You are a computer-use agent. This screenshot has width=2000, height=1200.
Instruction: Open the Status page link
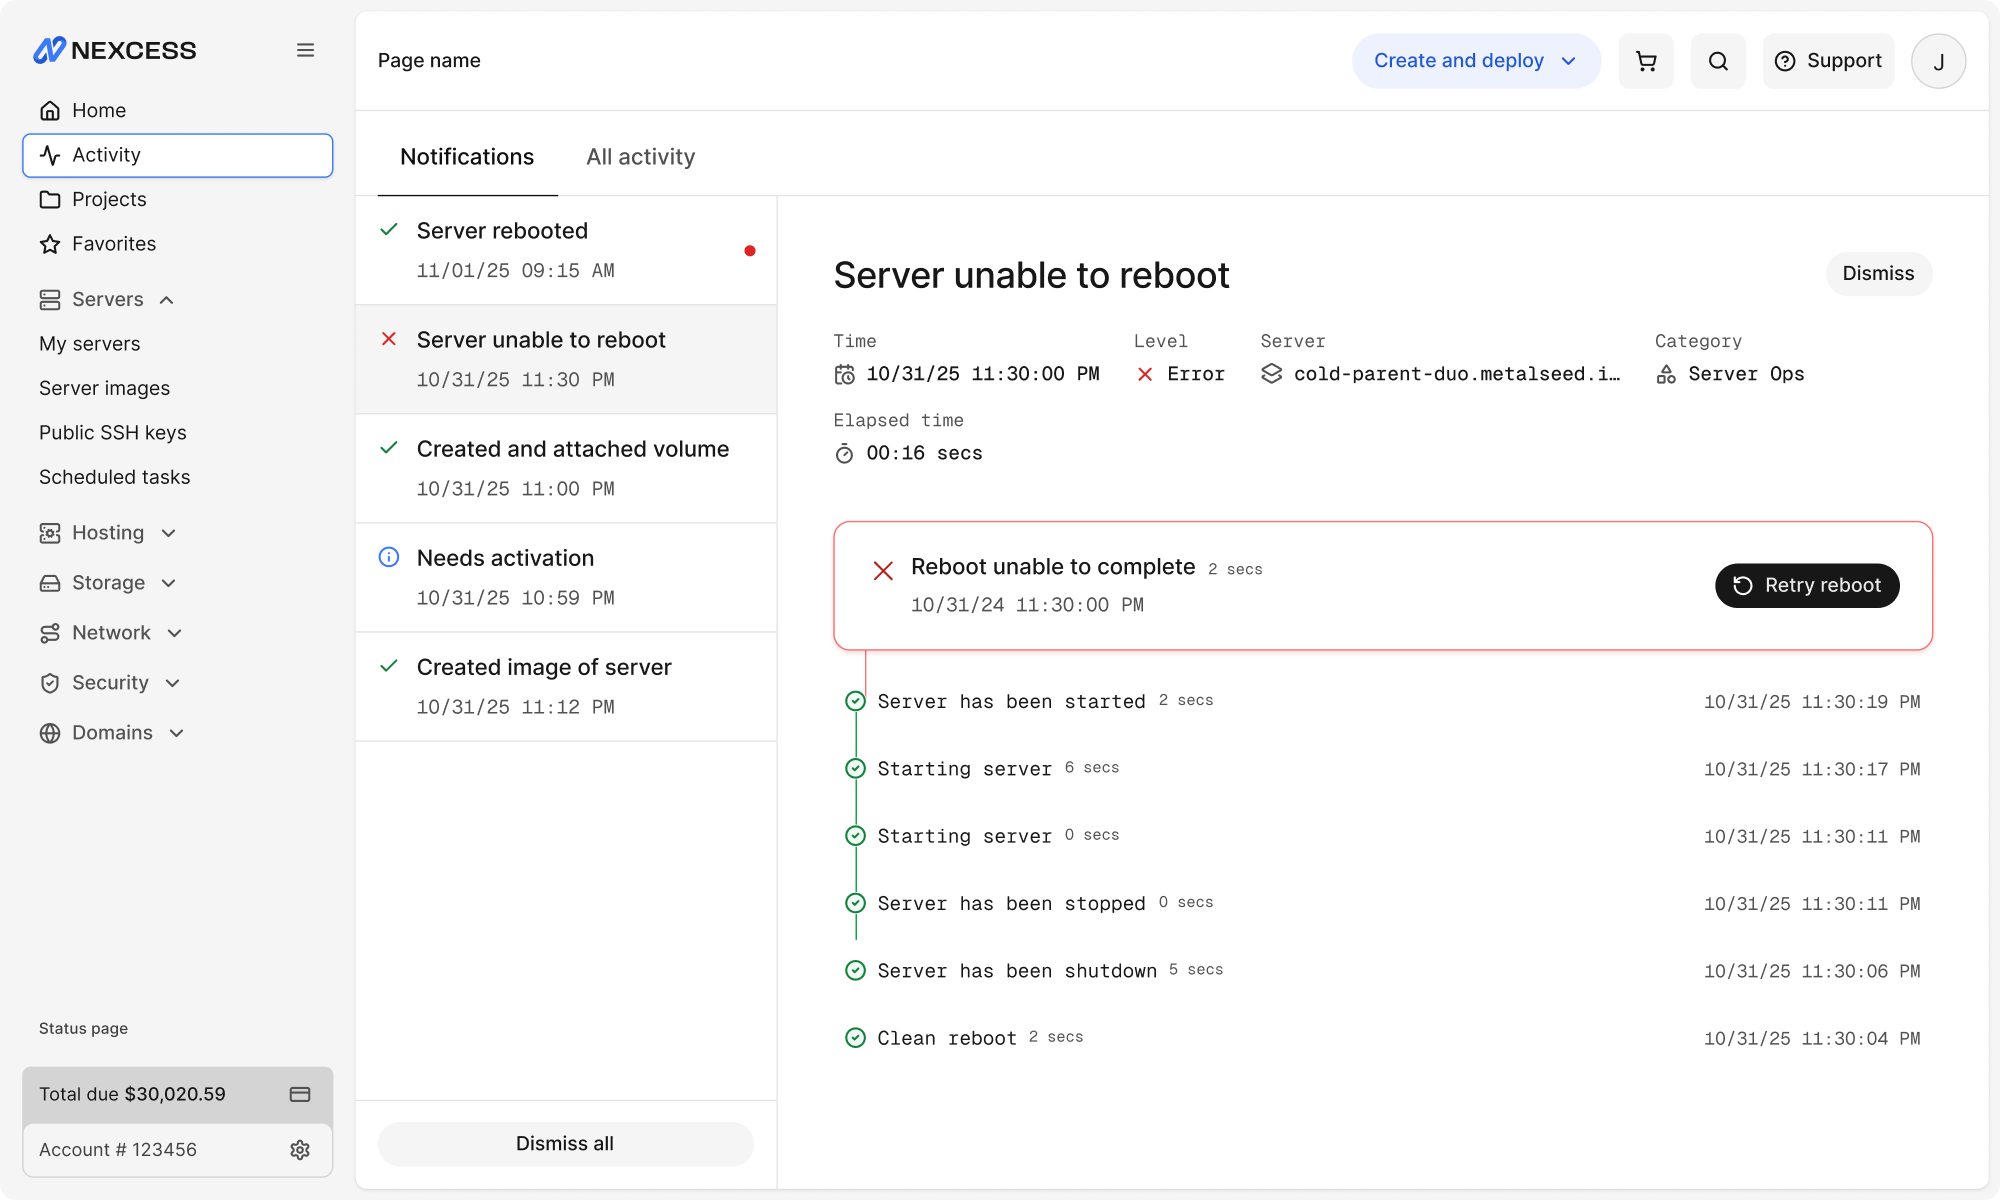coord(83,1028)
